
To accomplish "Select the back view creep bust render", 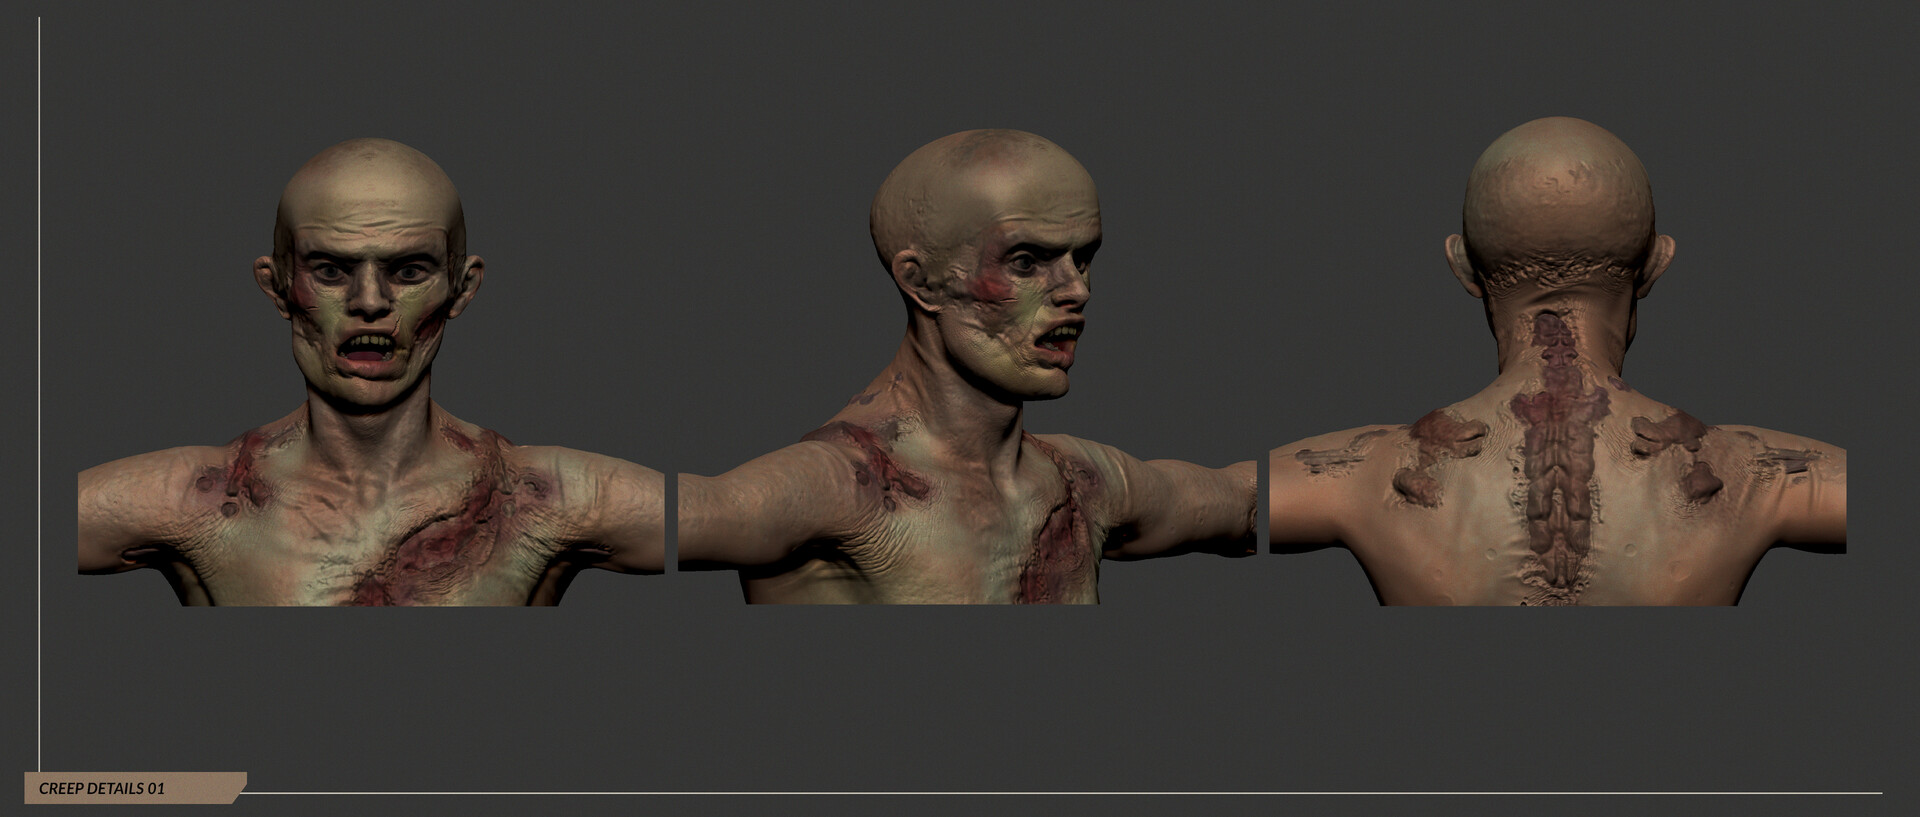I will (1558, 362).
